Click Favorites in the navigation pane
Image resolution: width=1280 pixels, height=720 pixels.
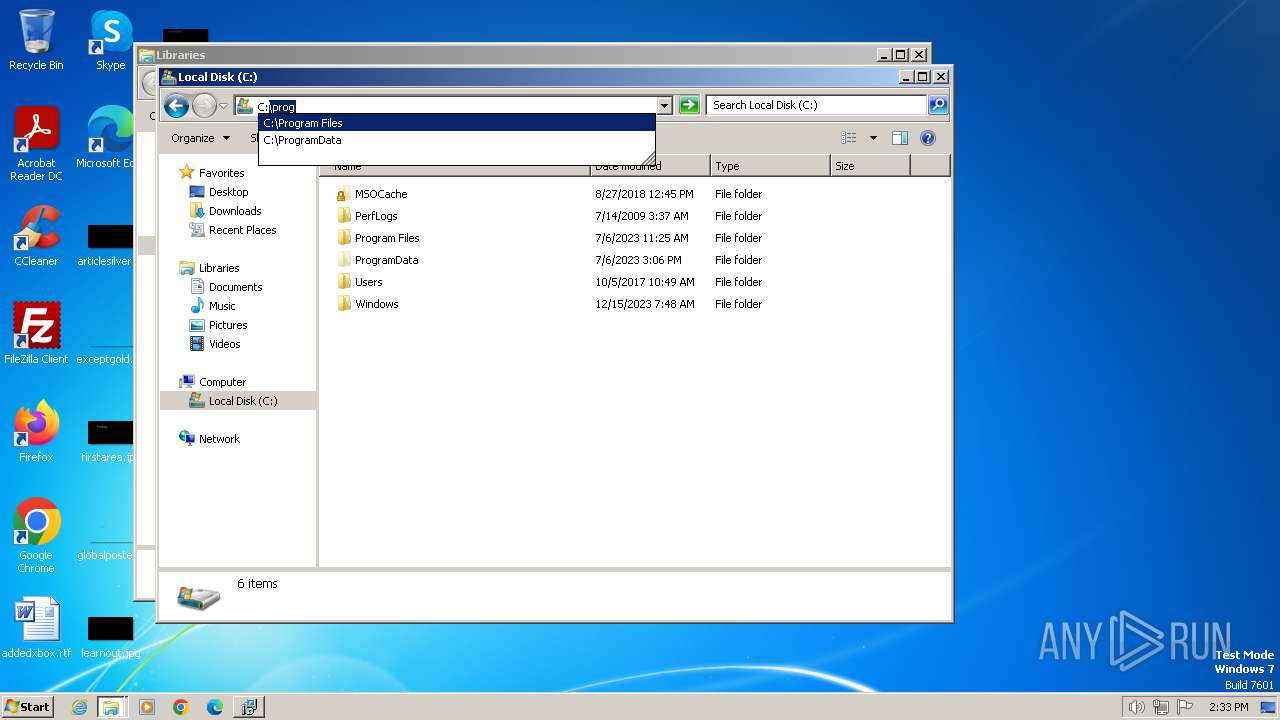coord(221,173)
